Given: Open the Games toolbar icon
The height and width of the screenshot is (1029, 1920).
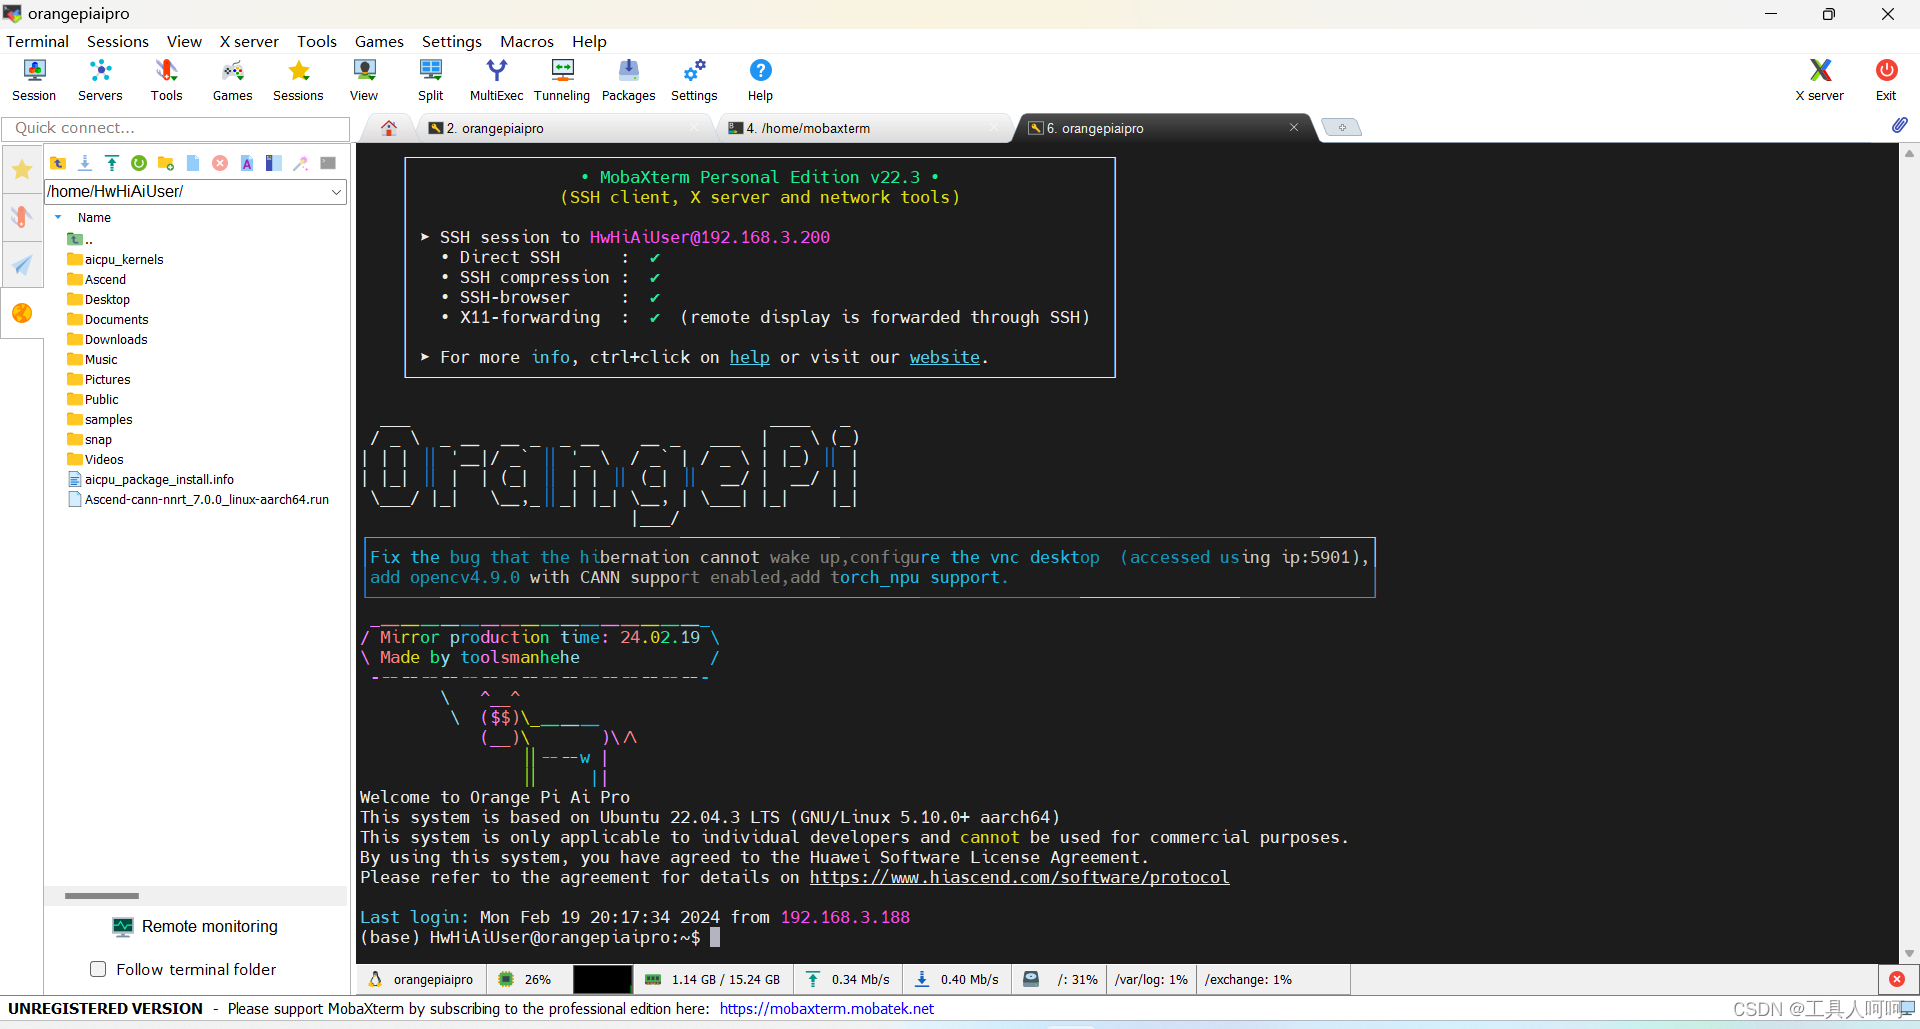Looking at the screenshot, I should (x=232, y=80).
